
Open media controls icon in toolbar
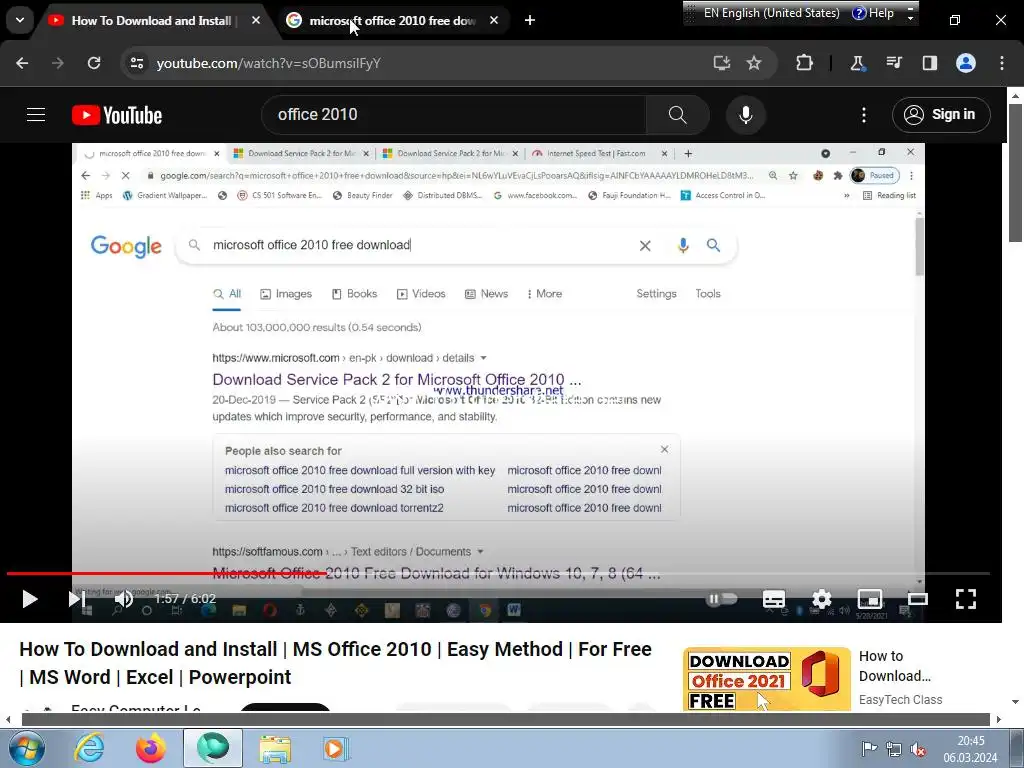[893, 63]
